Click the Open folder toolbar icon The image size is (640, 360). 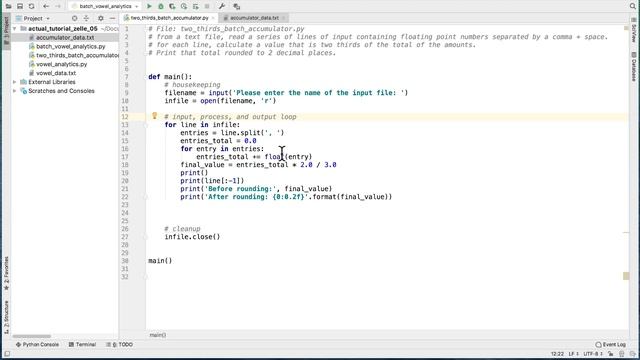click(x=8, y=6)
